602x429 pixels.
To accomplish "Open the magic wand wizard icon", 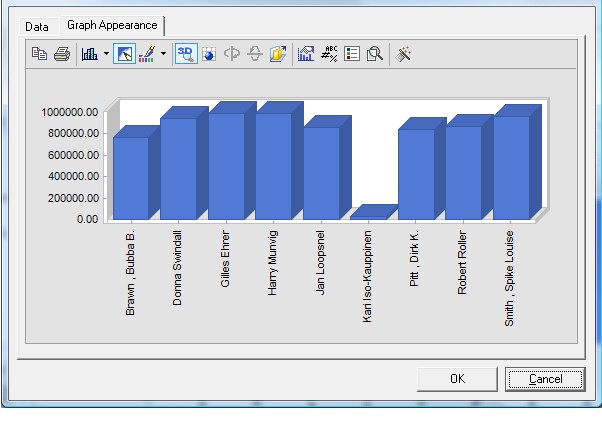I will (x=403, y=54).
